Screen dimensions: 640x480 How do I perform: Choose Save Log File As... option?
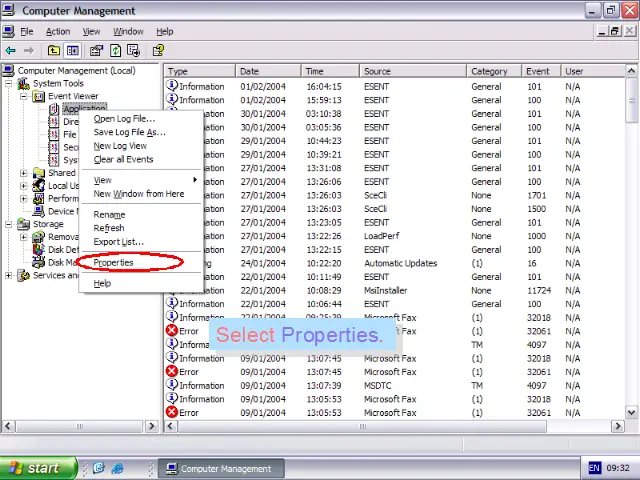pyautogui.click(x=141, y=132)
